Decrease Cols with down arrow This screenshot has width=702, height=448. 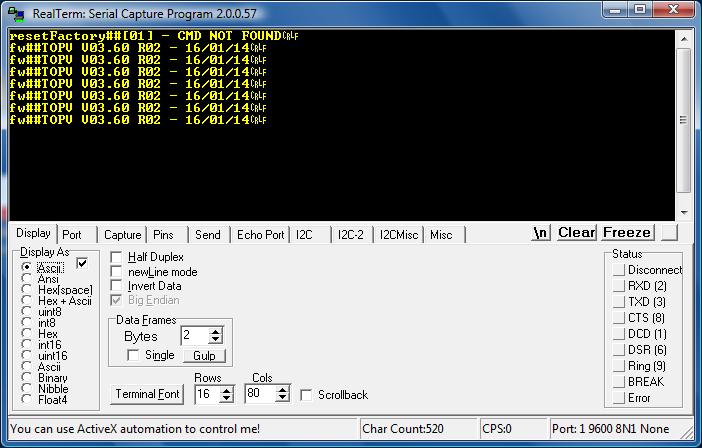[283, 397]
